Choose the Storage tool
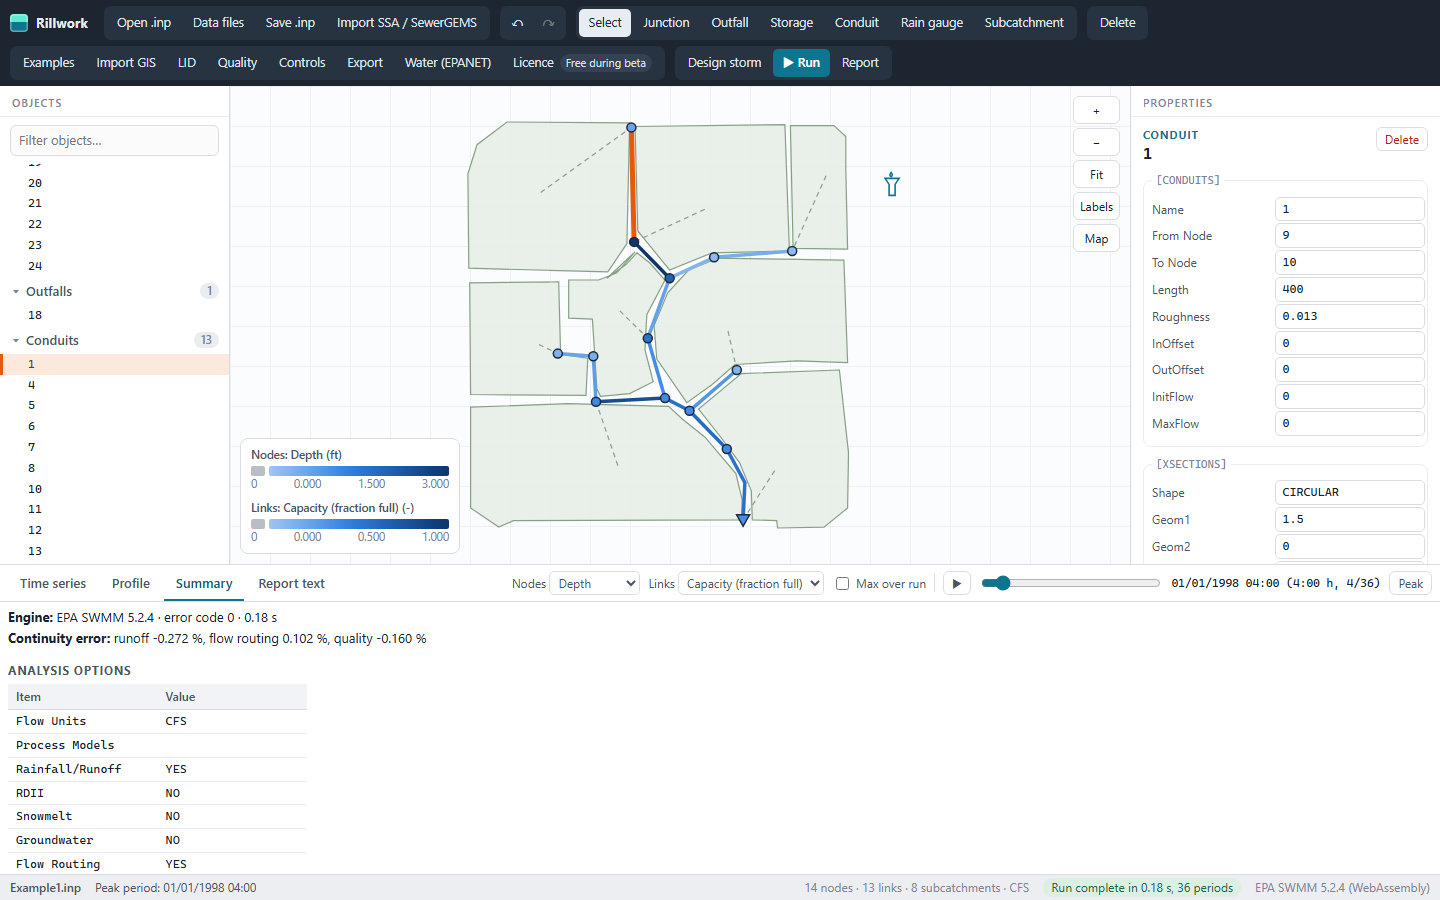Viewport: 1440px width, 900px height. (791, 22)
